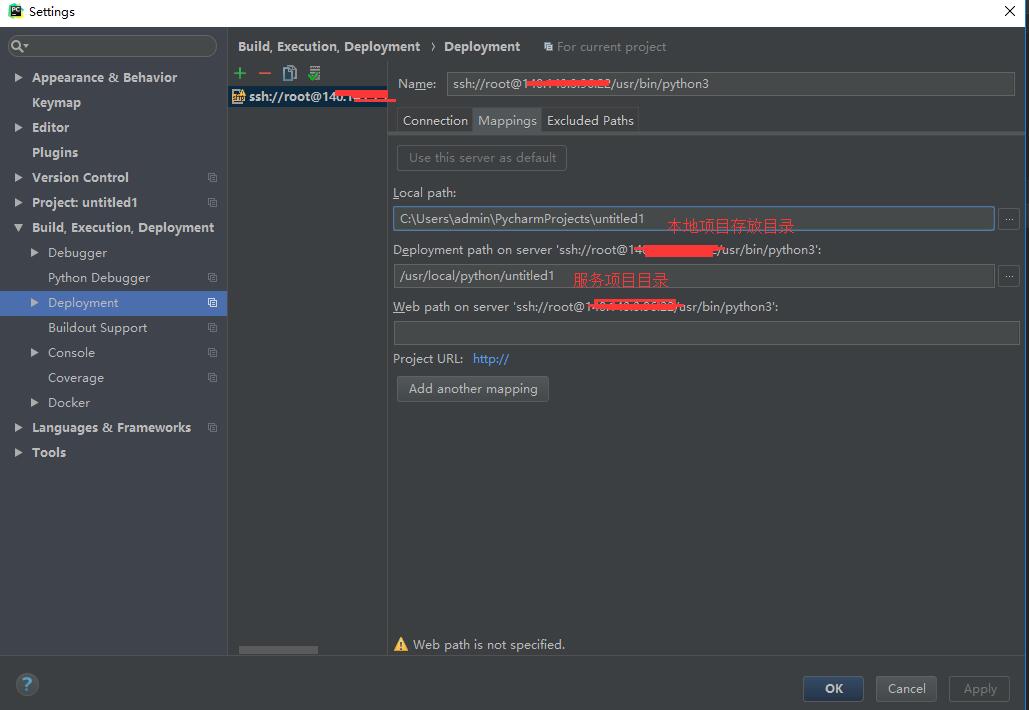The image size is (1029, 710).
Task: Browse for Local path using ellipsis button
Action: 1009,219
